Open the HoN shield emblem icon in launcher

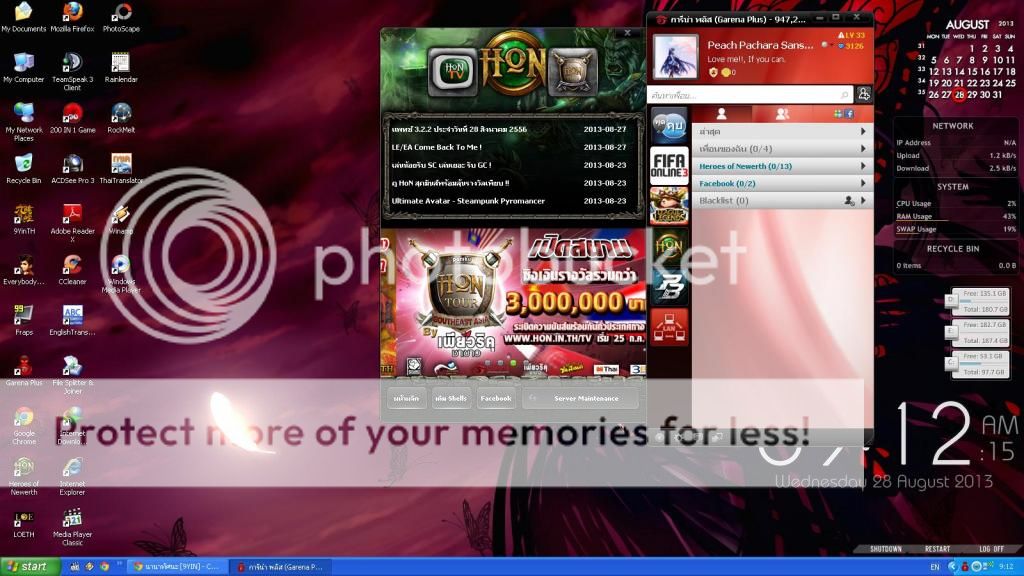[x=573, y=71]
